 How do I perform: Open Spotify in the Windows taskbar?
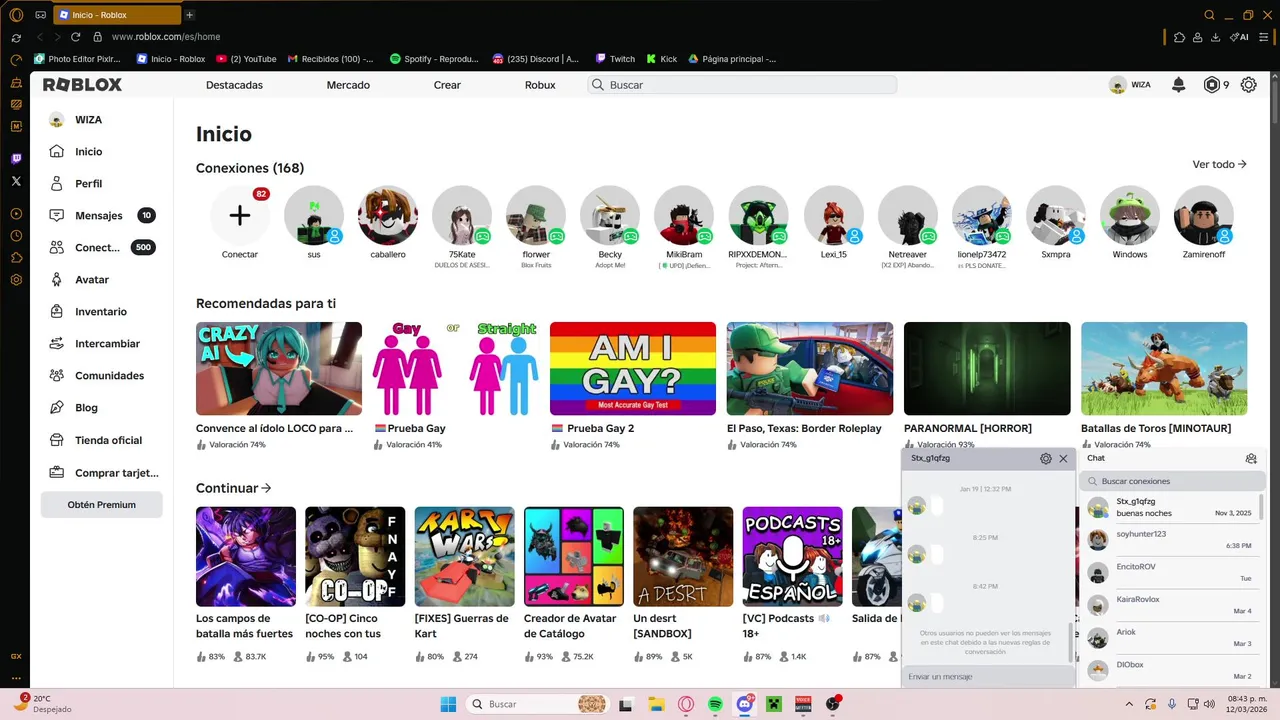pos(715,704)
